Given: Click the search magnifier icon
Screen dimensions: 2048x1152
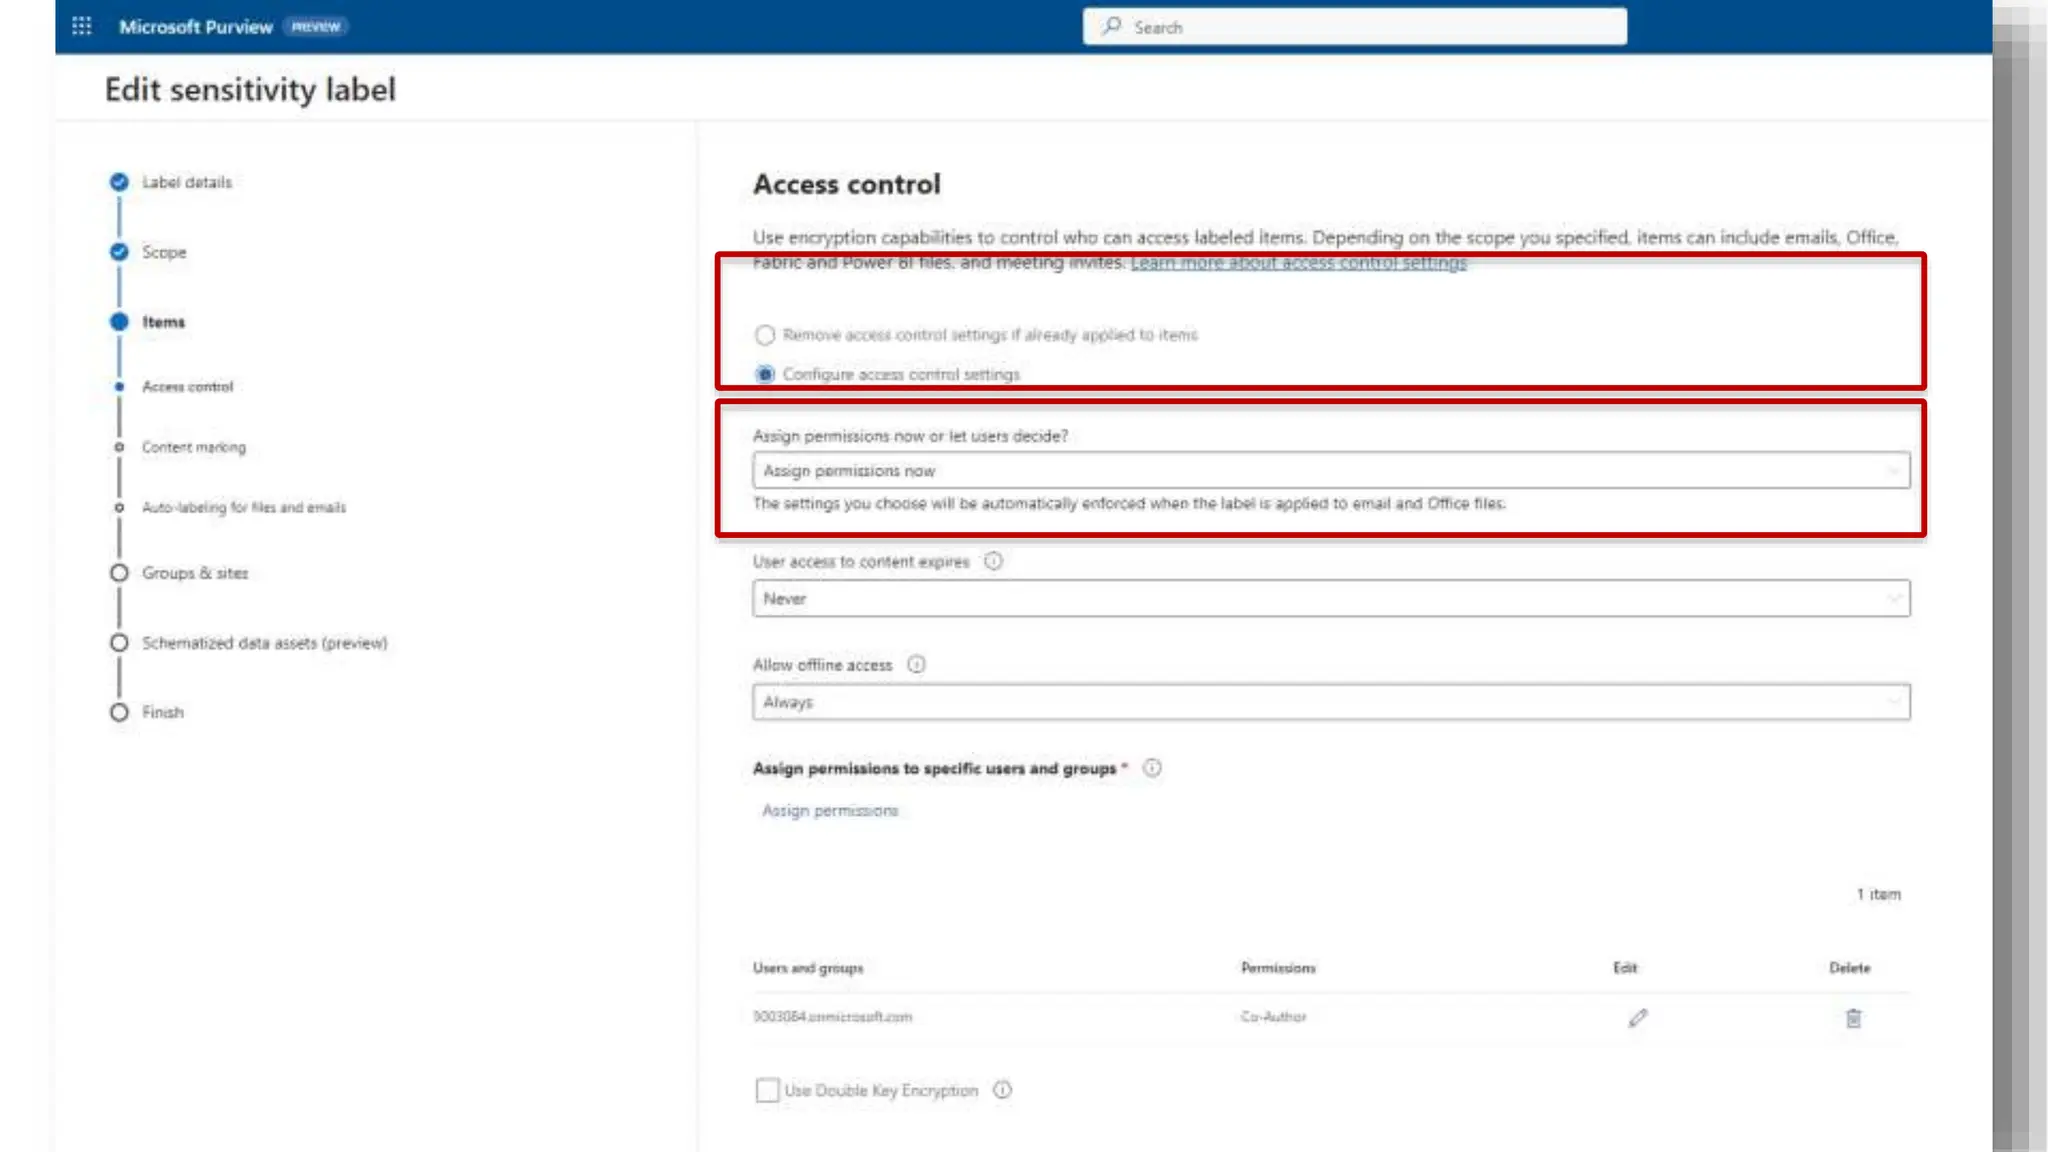Looking at the screenshot, I should point(1111,27).
